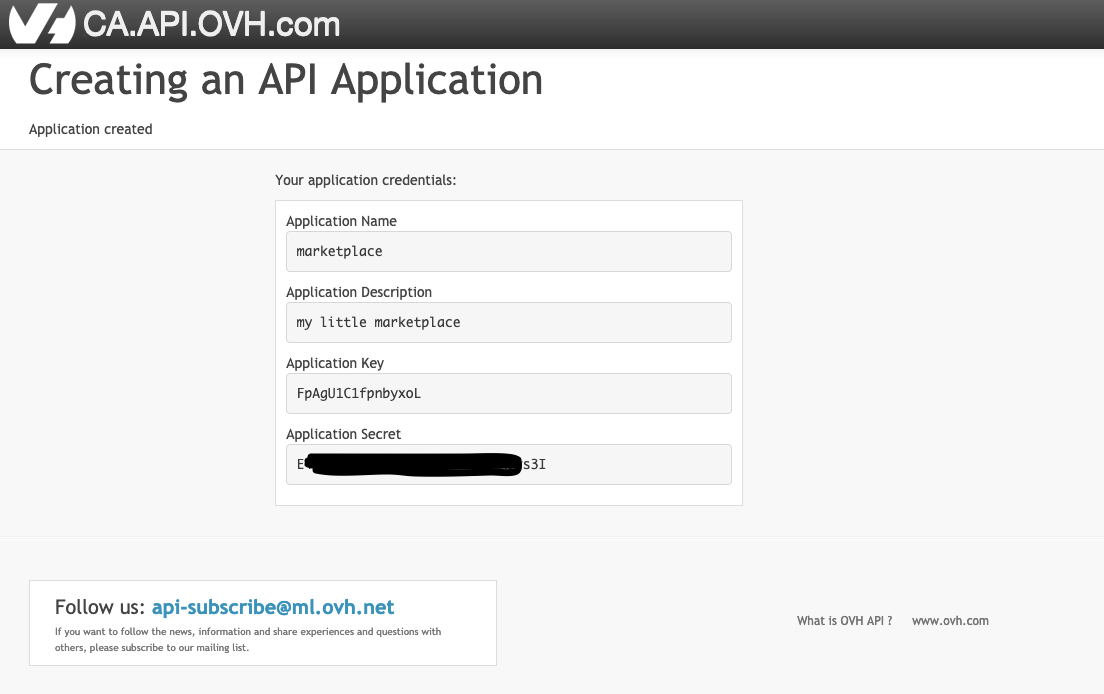Click the OVH logo in the header
Screen dimensions: 1104x694
pos(41,24)
